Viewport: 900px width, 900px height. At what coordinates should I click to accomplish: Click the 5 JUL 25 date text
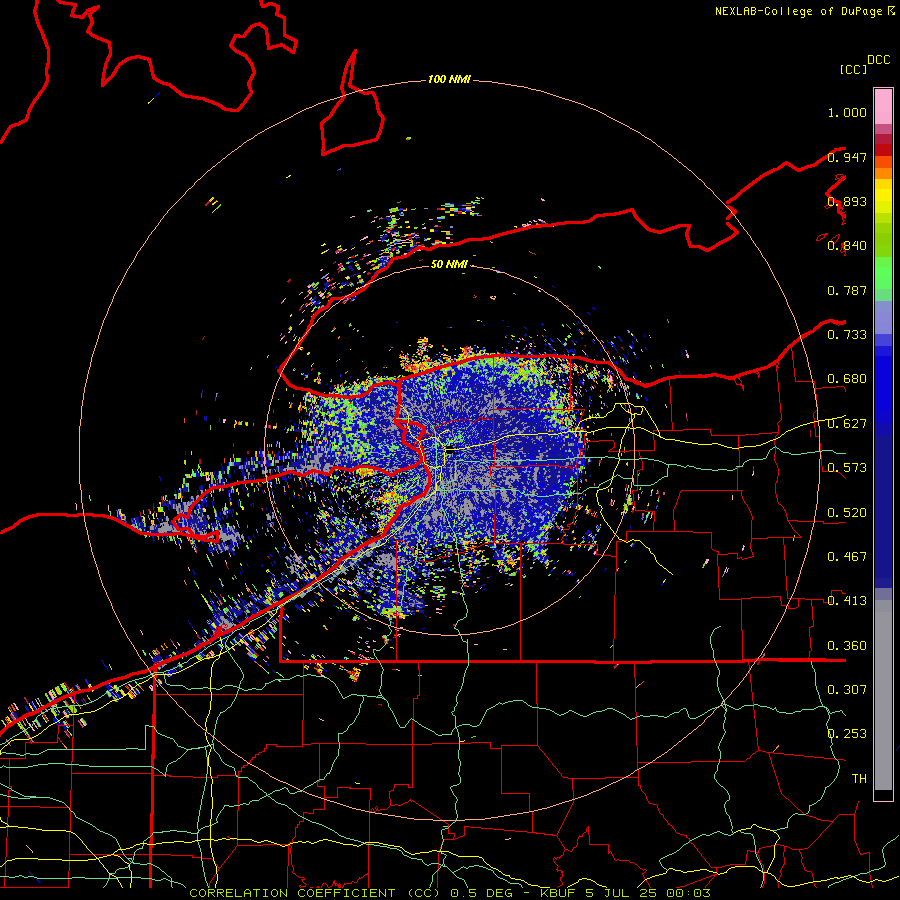tap(623, 893)
